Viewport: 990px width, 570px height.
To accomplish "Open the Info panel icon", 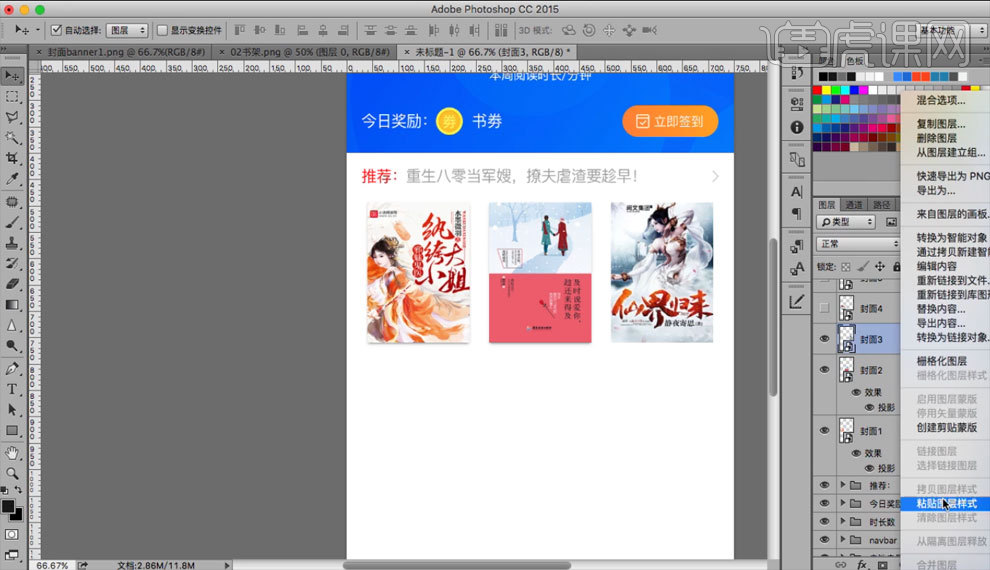I will (x=797, y=128).
